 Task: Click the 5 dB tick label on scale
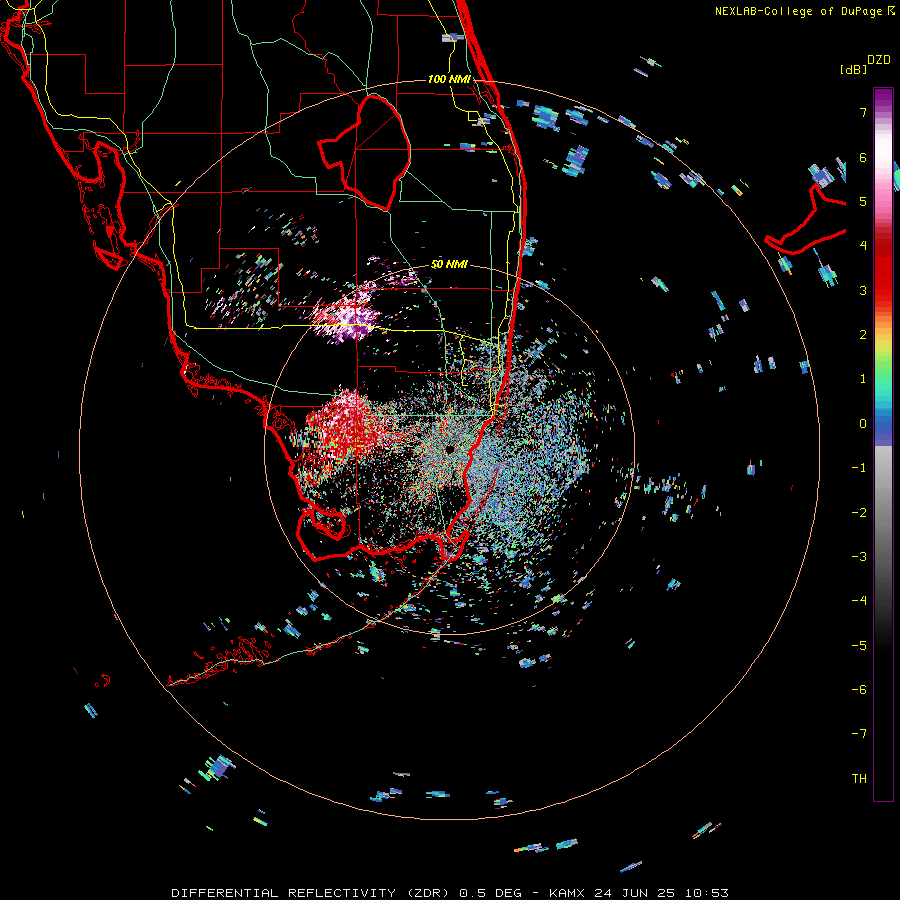(x=863, y=201)
